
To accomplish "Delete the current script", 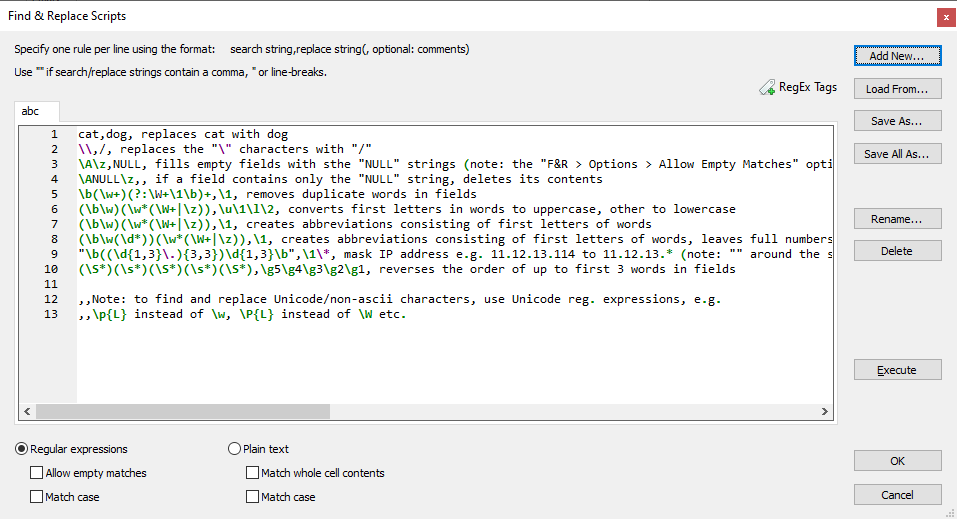I will tap(897, 251).
